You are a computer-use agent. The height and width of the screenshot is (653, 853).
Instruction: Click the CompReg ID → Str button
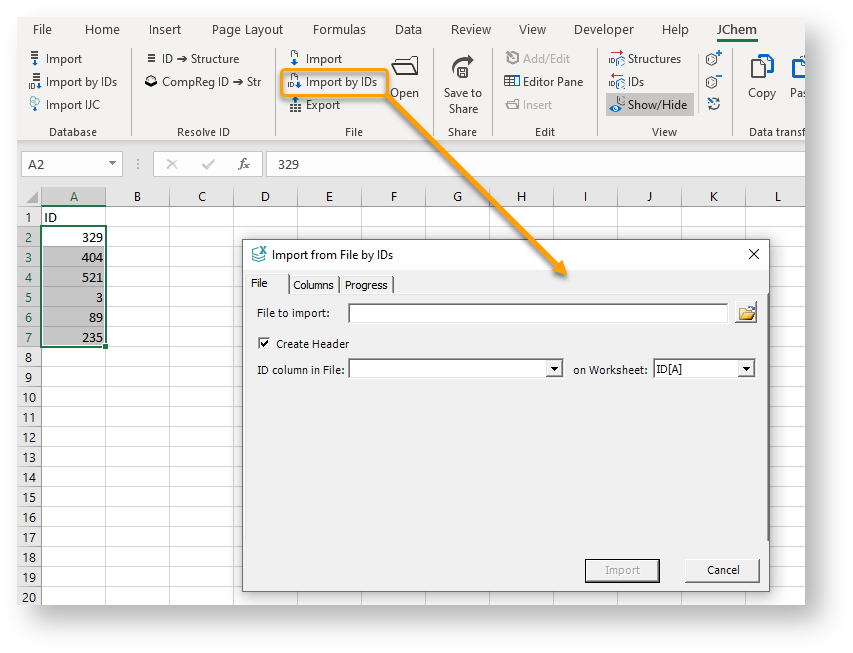point(203,82)
